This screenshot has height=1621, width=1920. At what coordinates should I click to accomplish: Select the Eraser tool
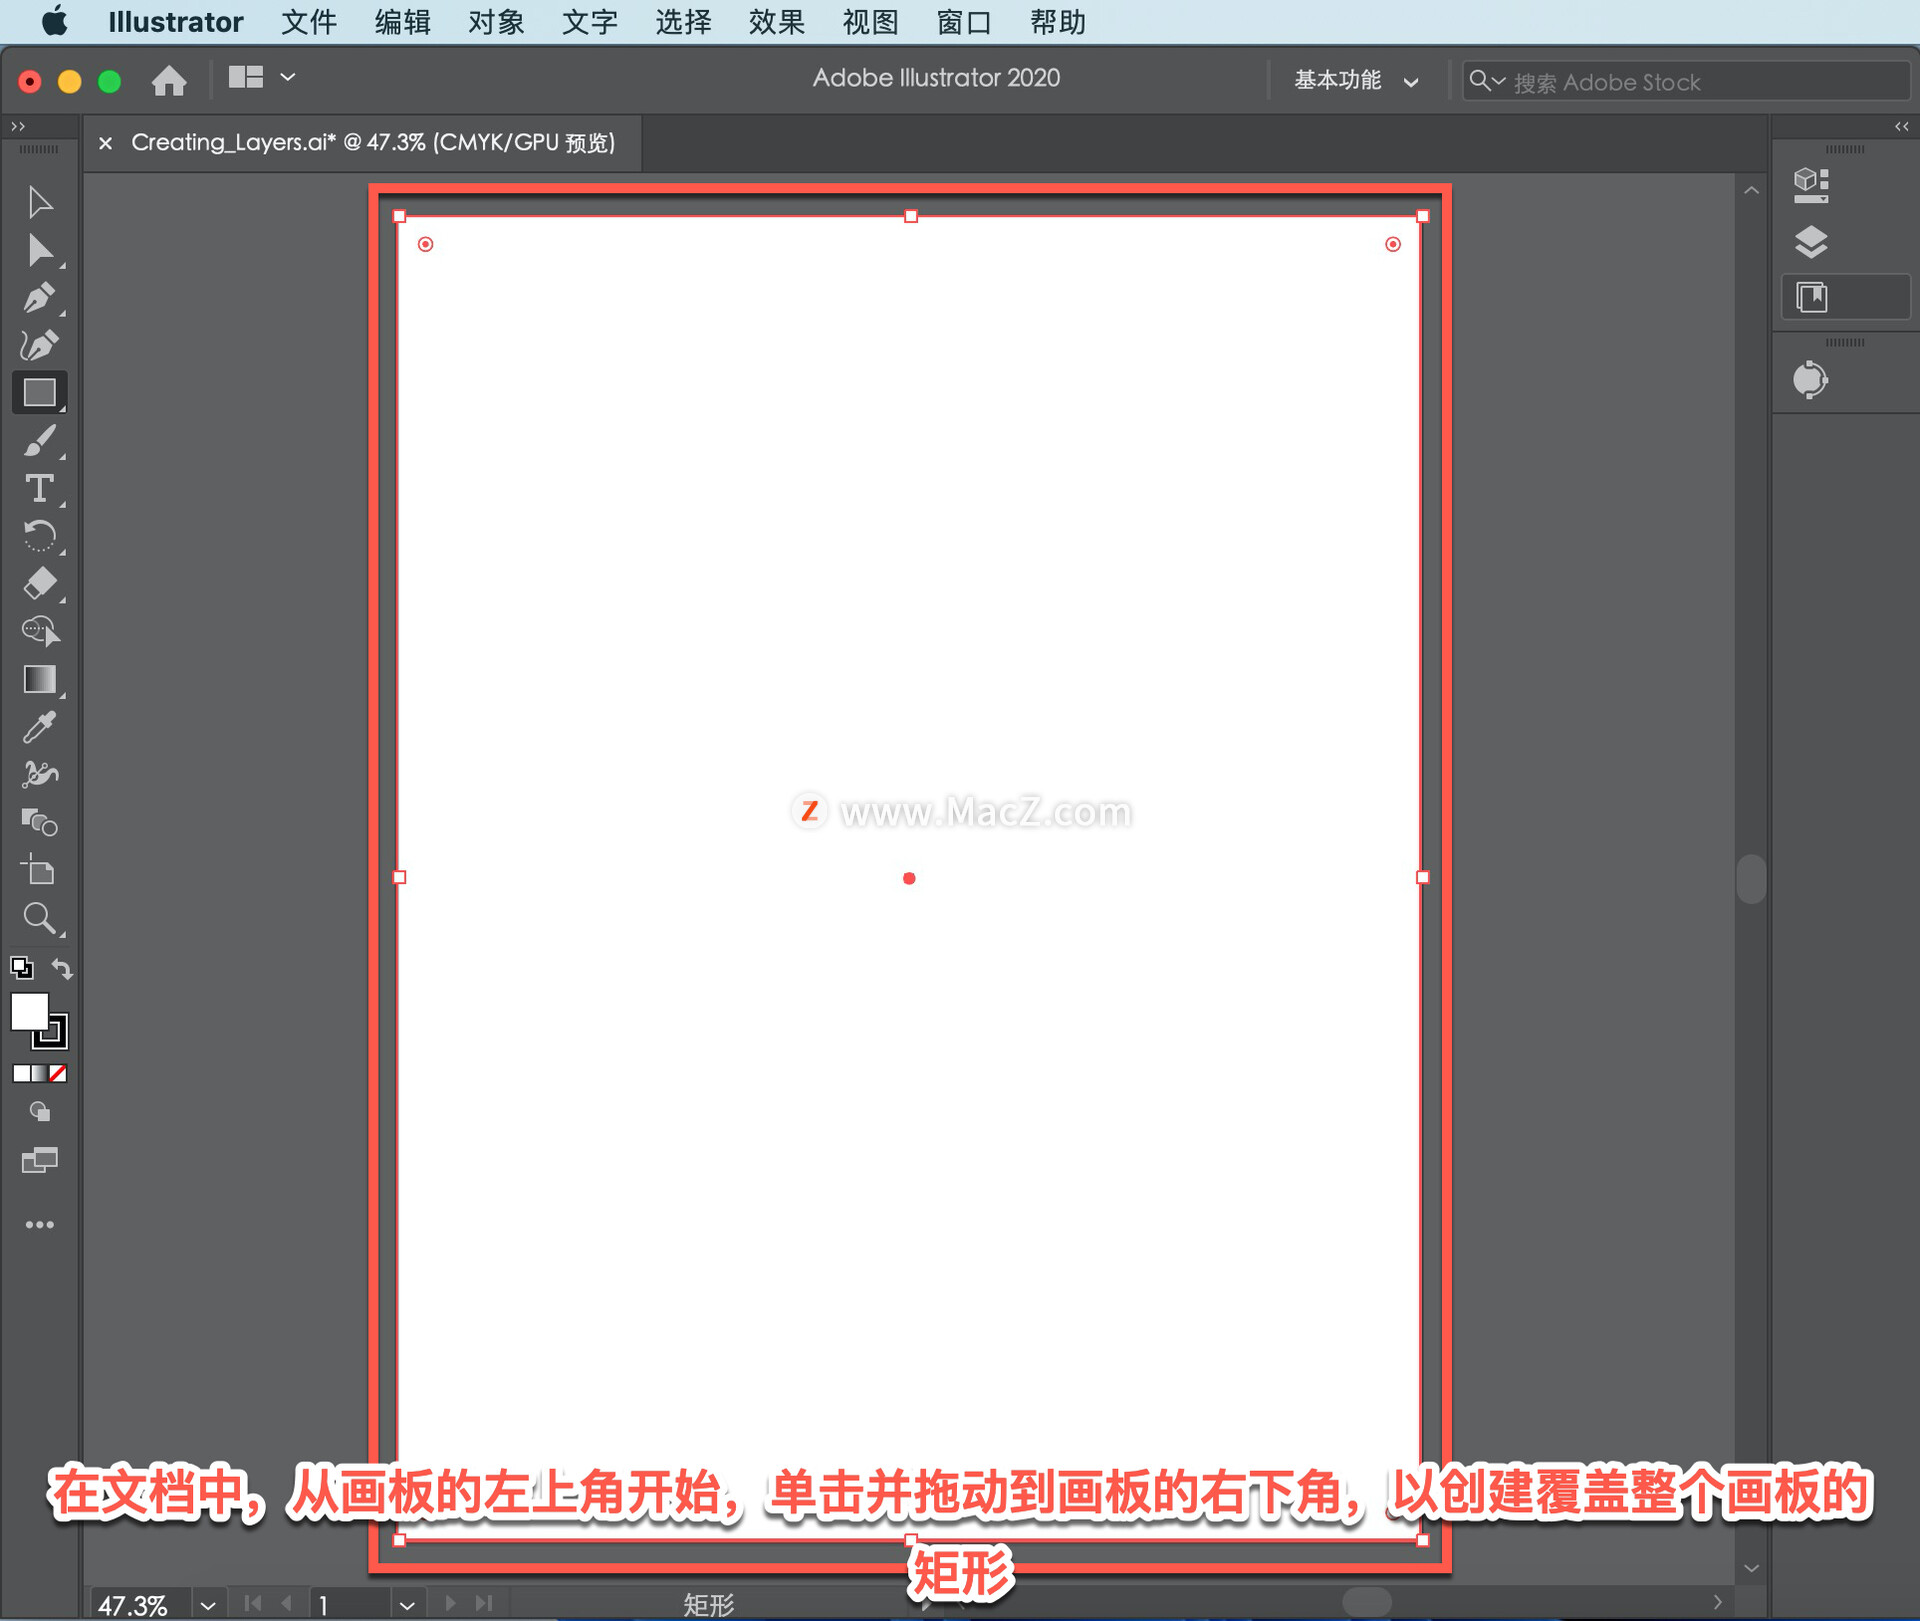tap(39, 583)
